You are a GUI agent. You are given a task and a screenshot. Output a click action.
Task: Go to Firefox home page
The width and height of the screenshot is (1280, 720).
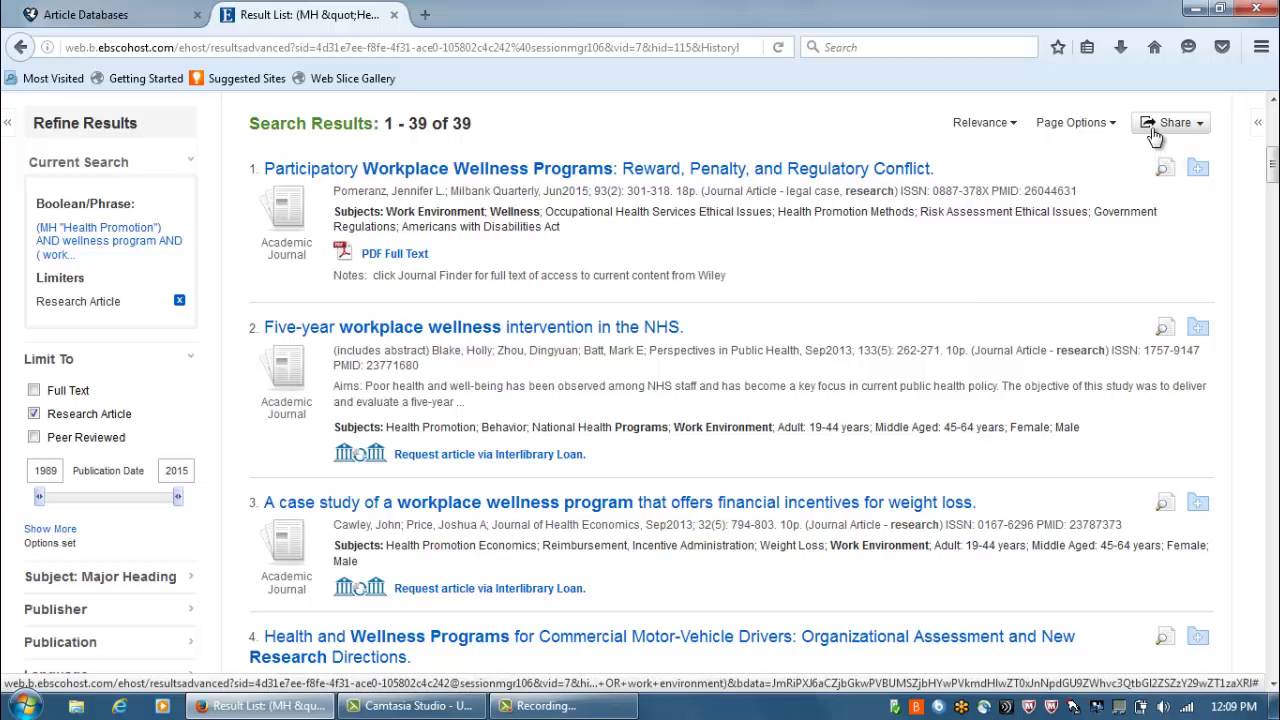pos(1154,47)
